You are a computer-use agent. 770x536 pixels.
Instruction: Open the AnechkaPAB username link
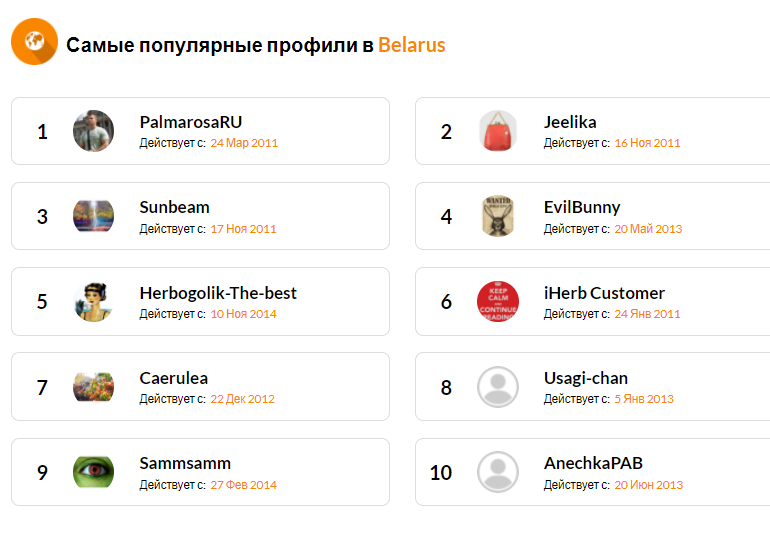coord(593,463)
